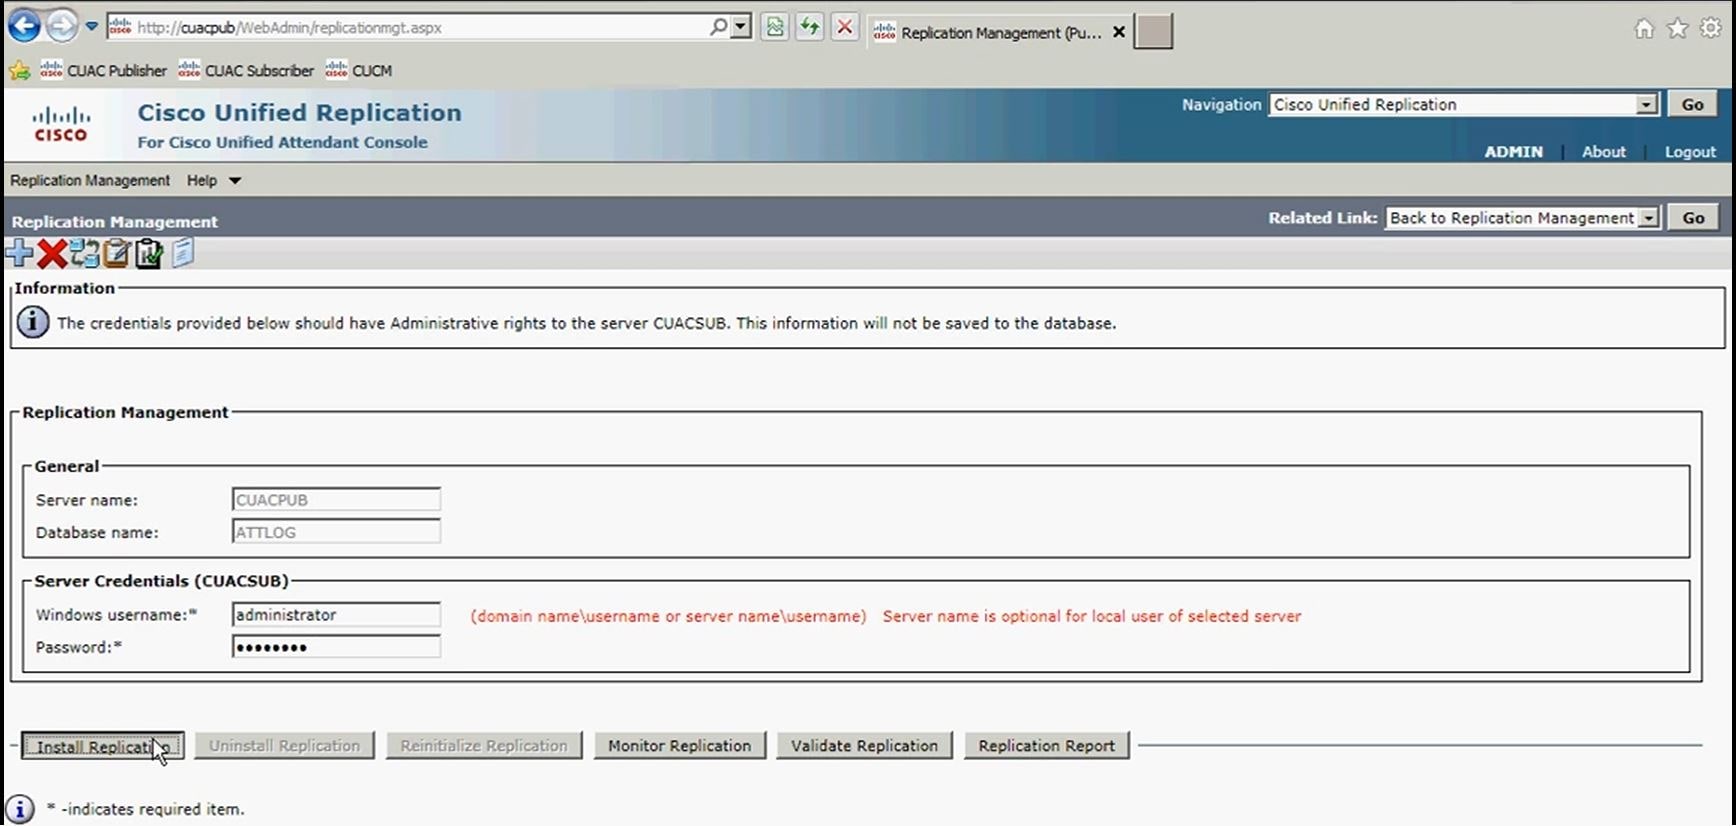The width and height of the screenshot is (1736, 826).
Task: Go back with the browser back arrow
Action: coord(24,26)
